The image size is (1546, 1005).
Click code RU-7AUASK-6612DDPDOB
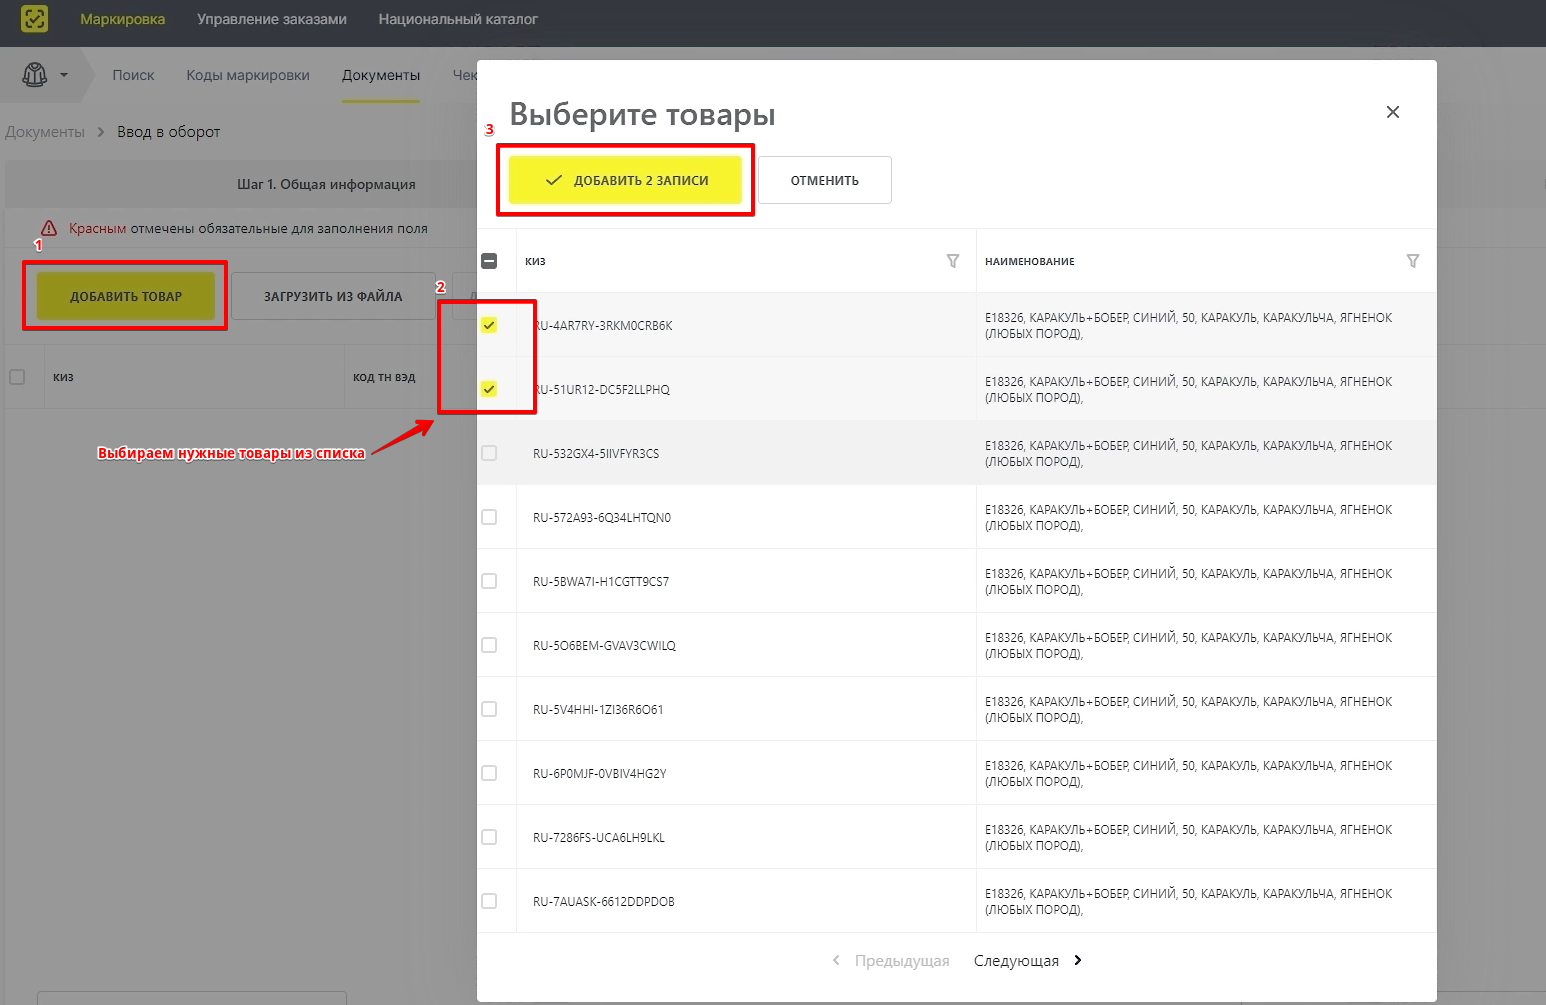coord(603,901)
